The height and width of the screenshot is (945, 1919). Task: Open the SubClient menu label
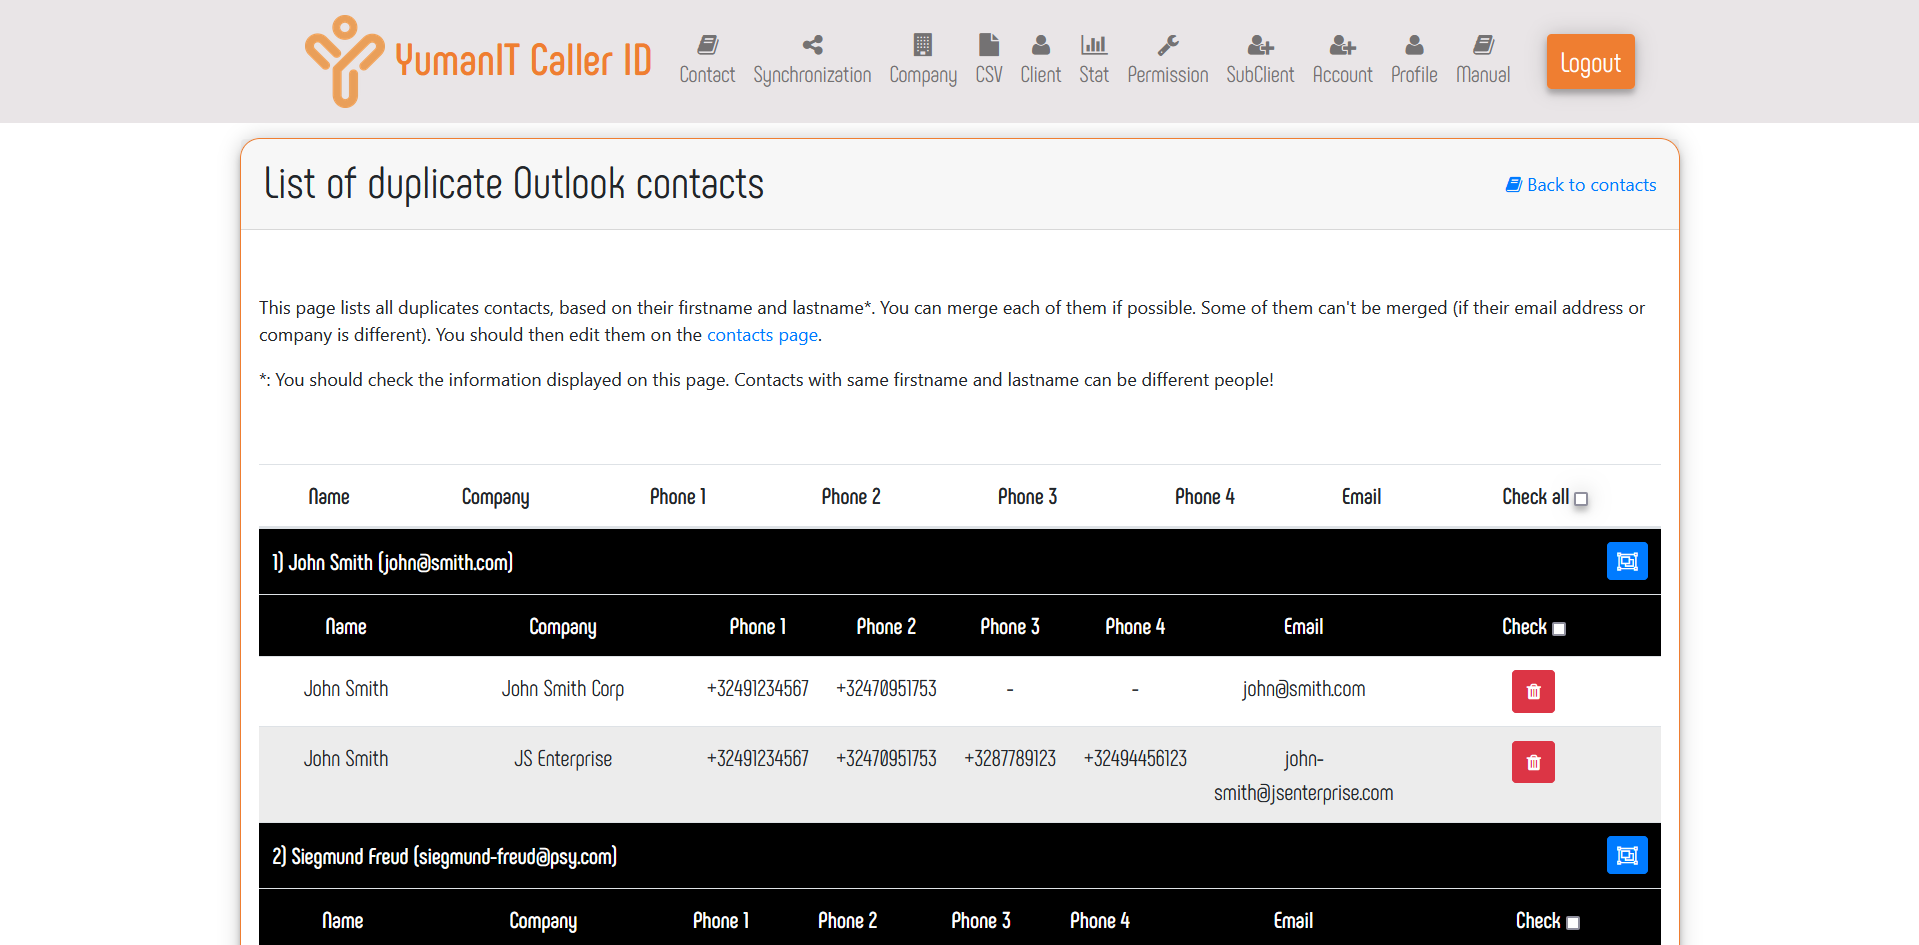pyautogui.click(x=1260, y=75)
